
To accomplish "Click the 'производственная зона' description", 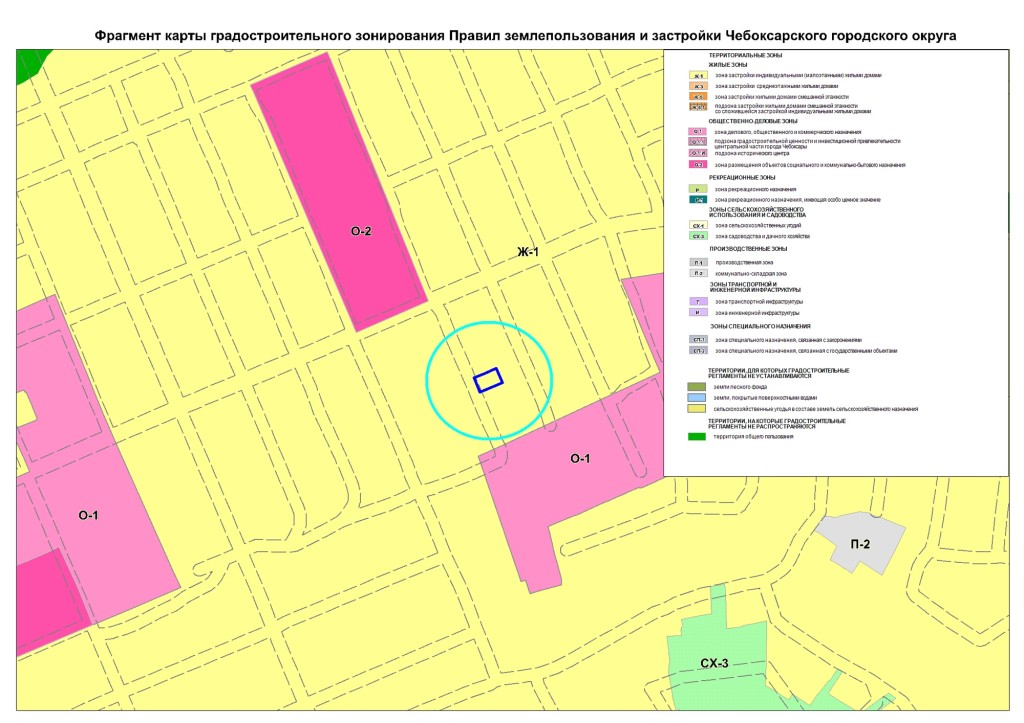I will pos(744,263).
